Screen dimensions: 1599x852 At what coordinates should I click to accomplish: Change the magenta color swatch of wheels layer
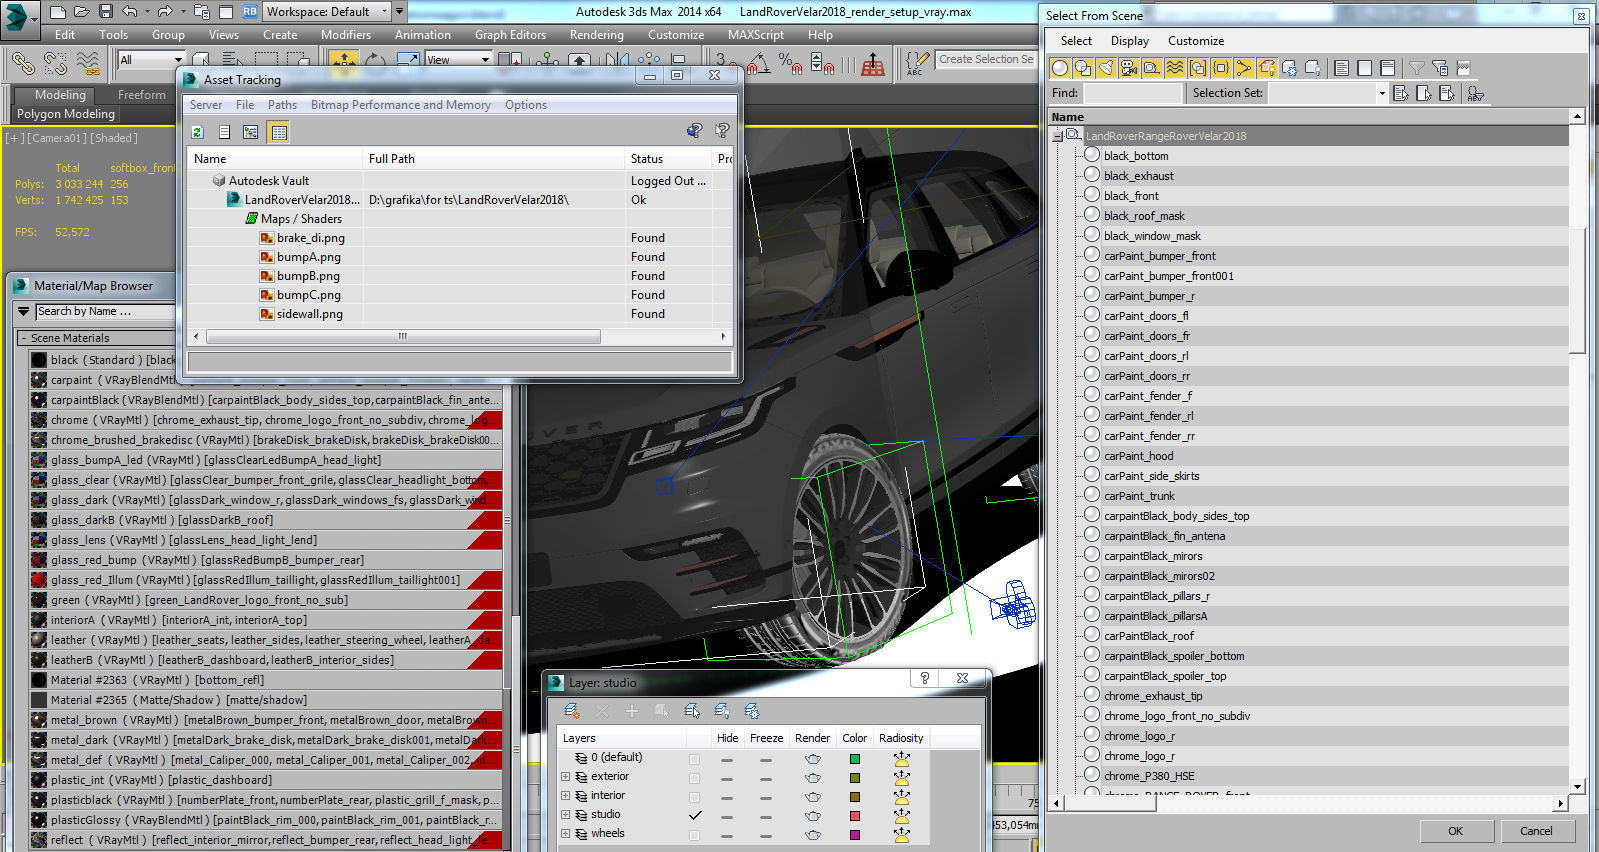(854, 835)
